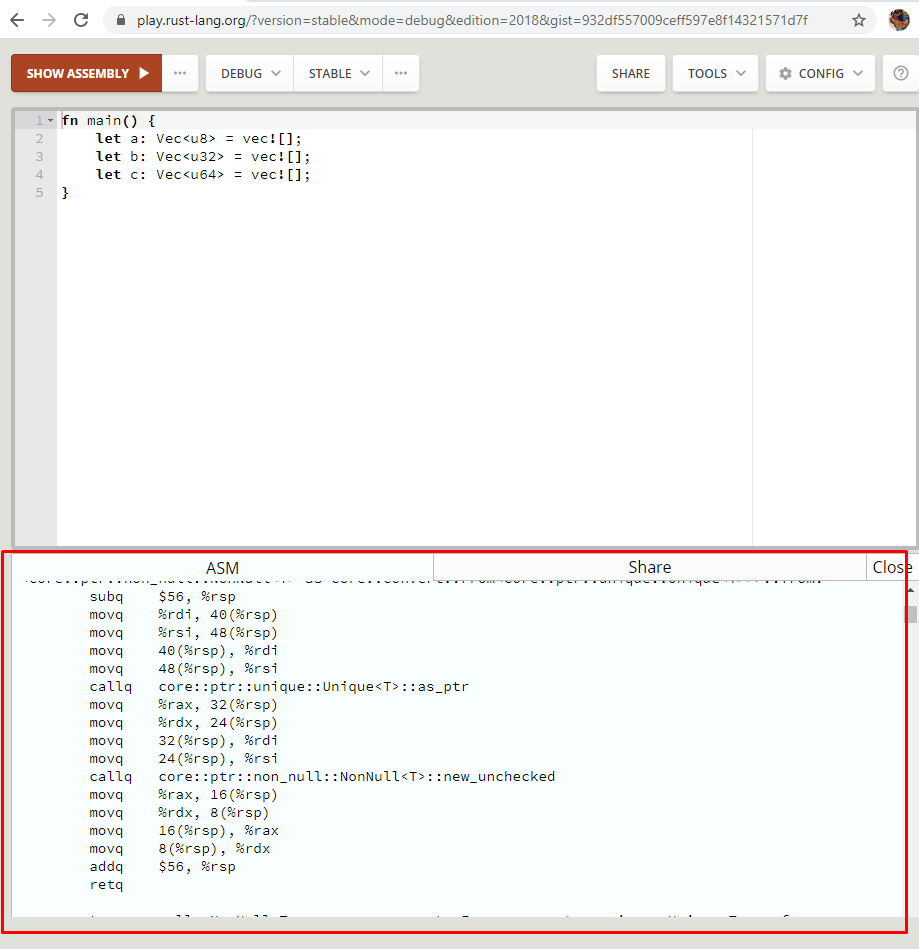Click 'movq %rax, 32(%rsp)' assembly line
Image resolution: width=919 pixels, height=949 pixels.
183,704
